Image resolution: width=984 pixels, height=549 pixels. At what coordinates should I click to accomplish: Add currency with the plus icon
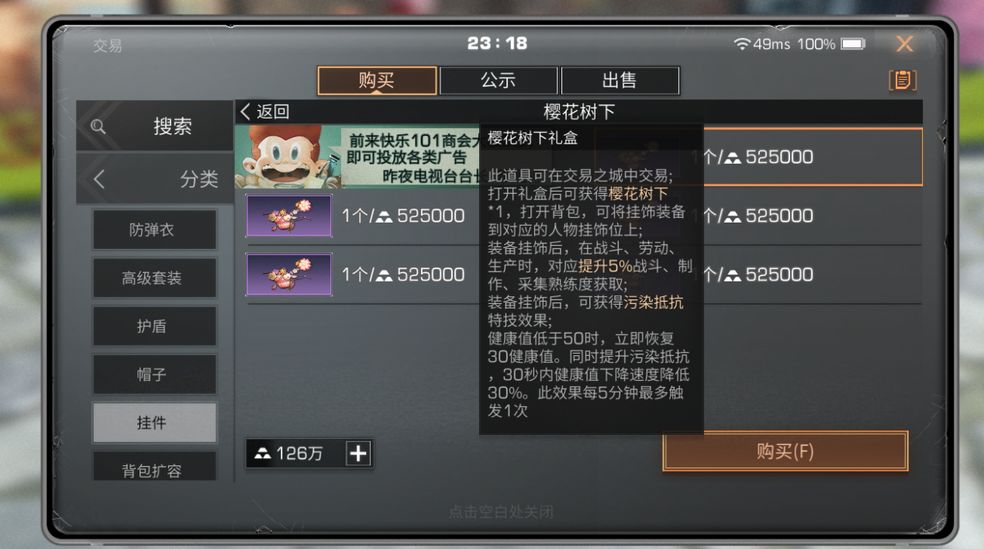click(358, 453)
